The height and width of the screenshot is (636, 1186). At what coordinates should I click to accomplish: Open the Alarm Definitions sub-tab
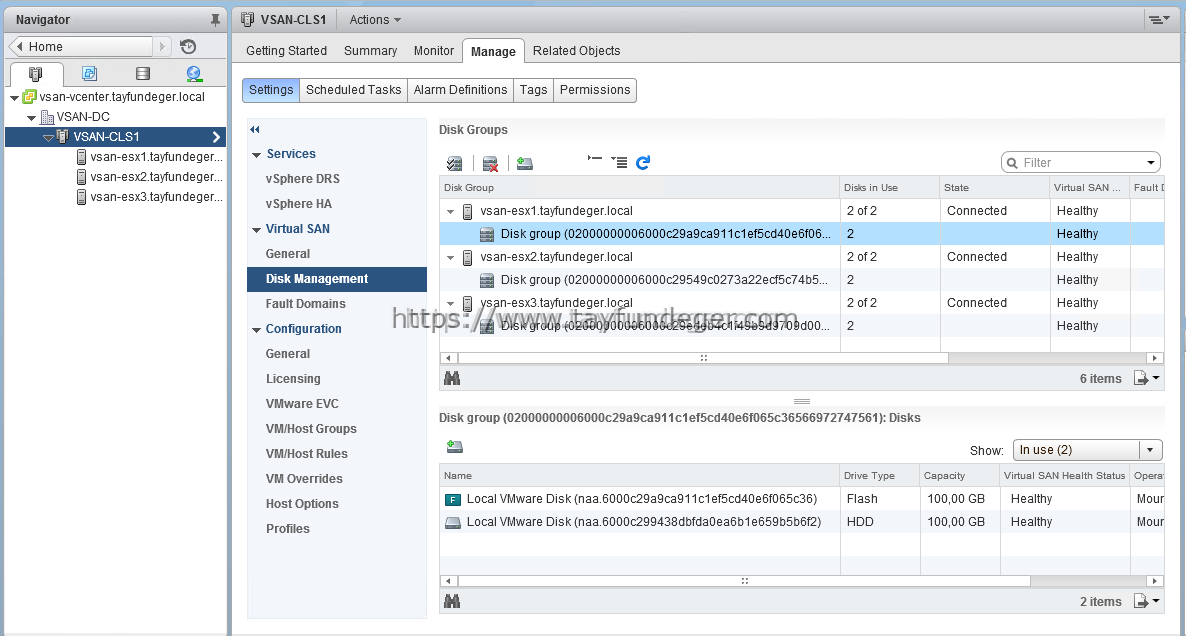pos(461,90)
